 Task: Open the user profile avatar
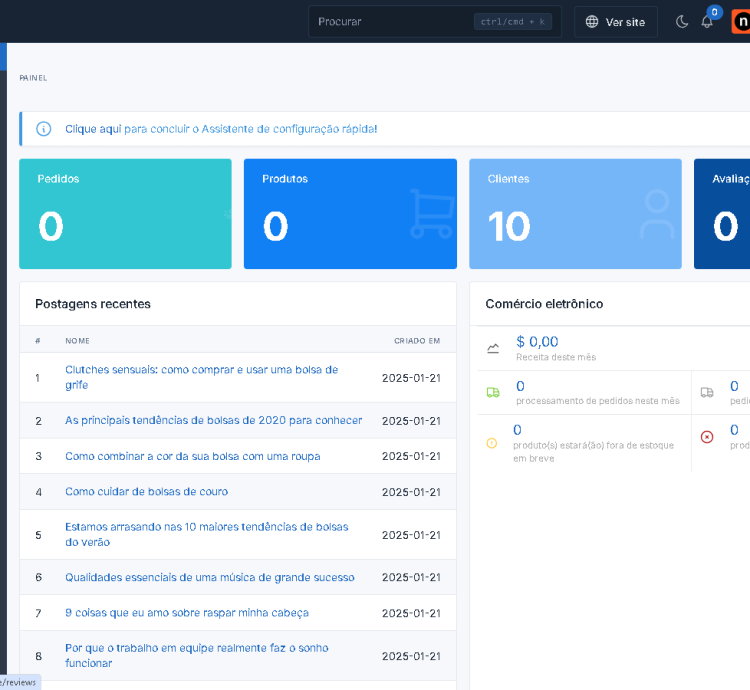pos(741,21)
